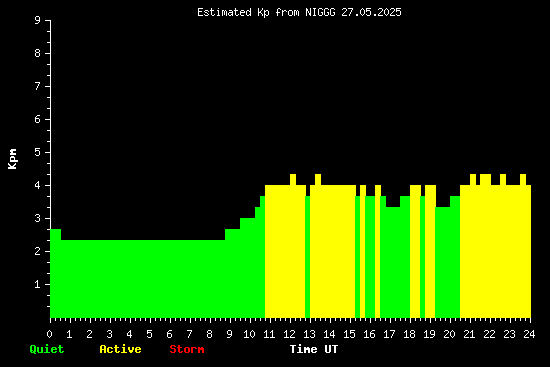Click the x-axis hour label 24
The height and width of the screenshot is (367, 550).
[x=529, y=334]
